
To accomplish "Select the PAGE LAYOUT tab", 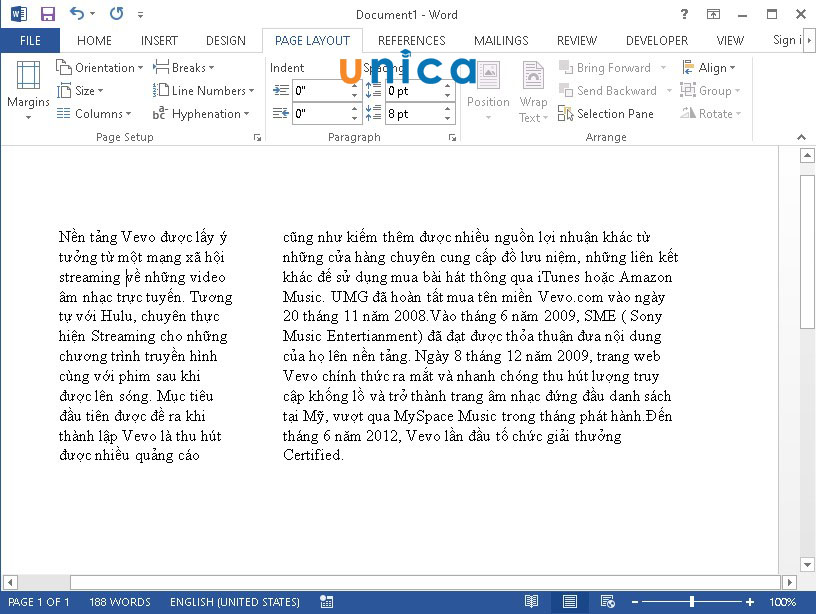I will coord(312,41).
